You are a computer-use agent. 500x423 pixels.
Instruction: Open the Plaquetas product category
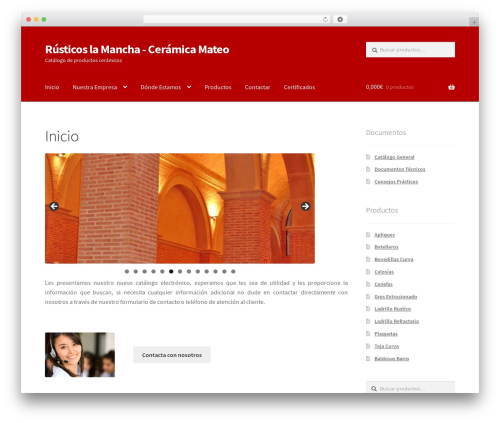coord(386,334)
